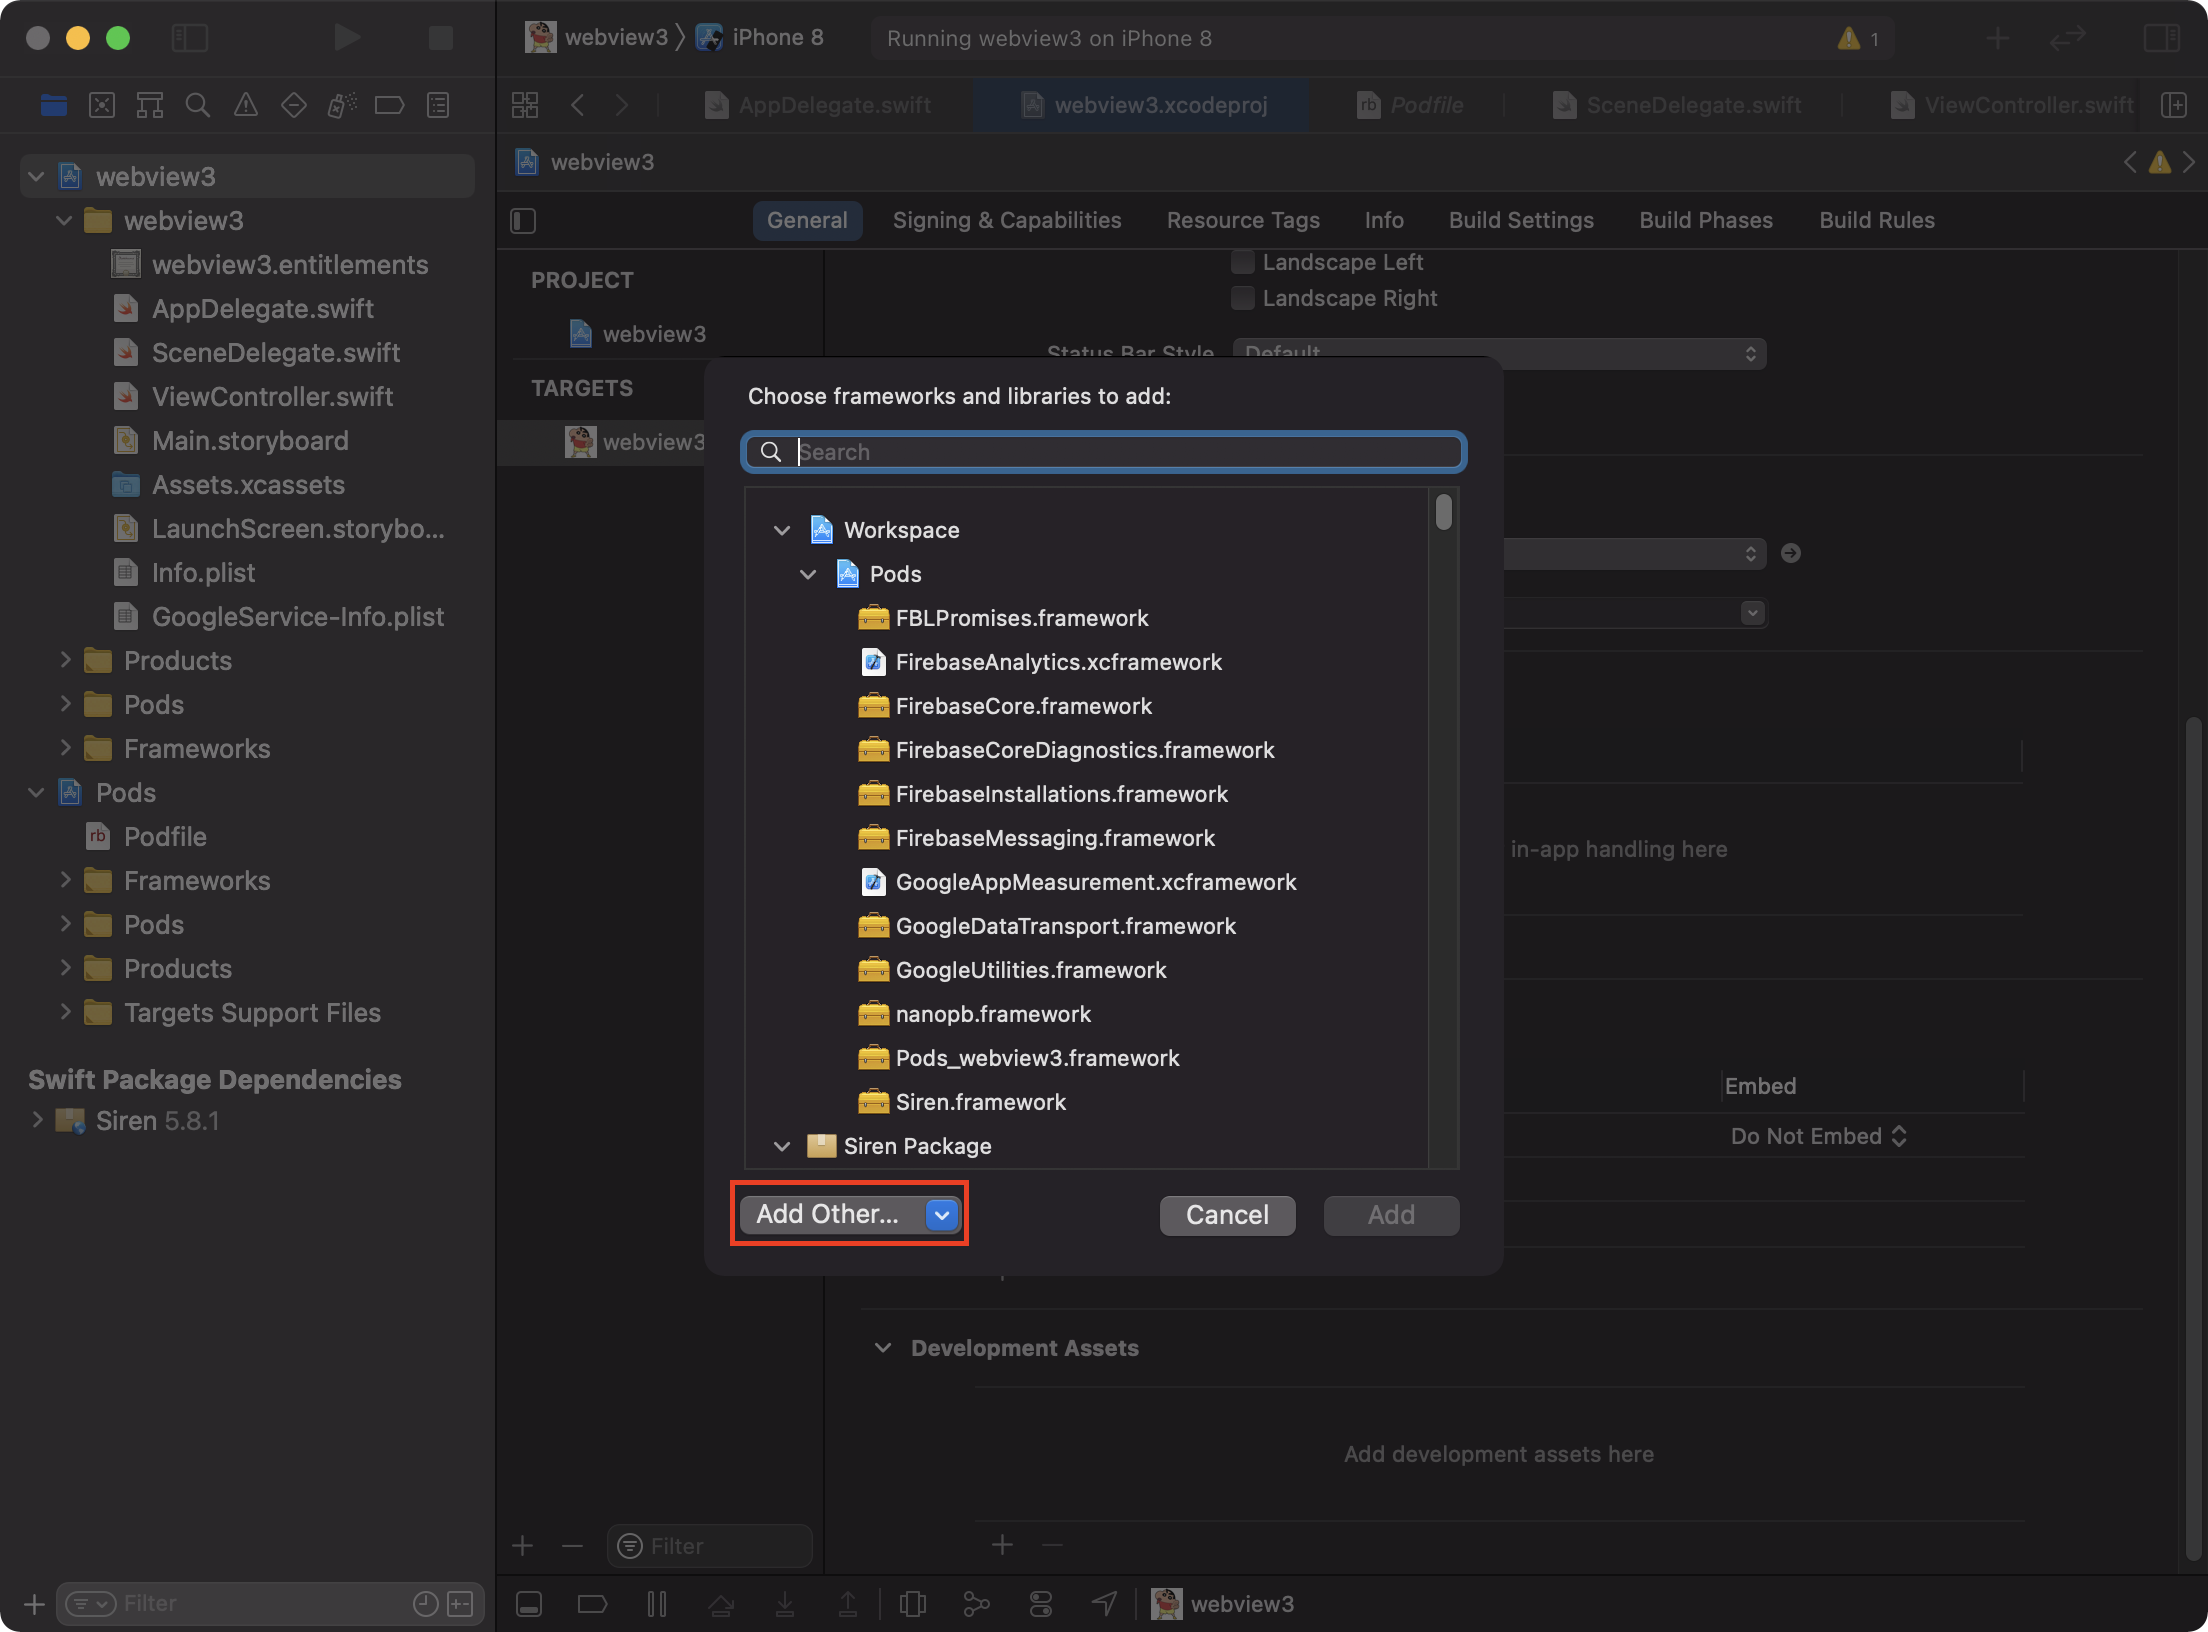Open the Add Other dropdown arrow
The image size is (2208, 1632).
click(941, 1215)
